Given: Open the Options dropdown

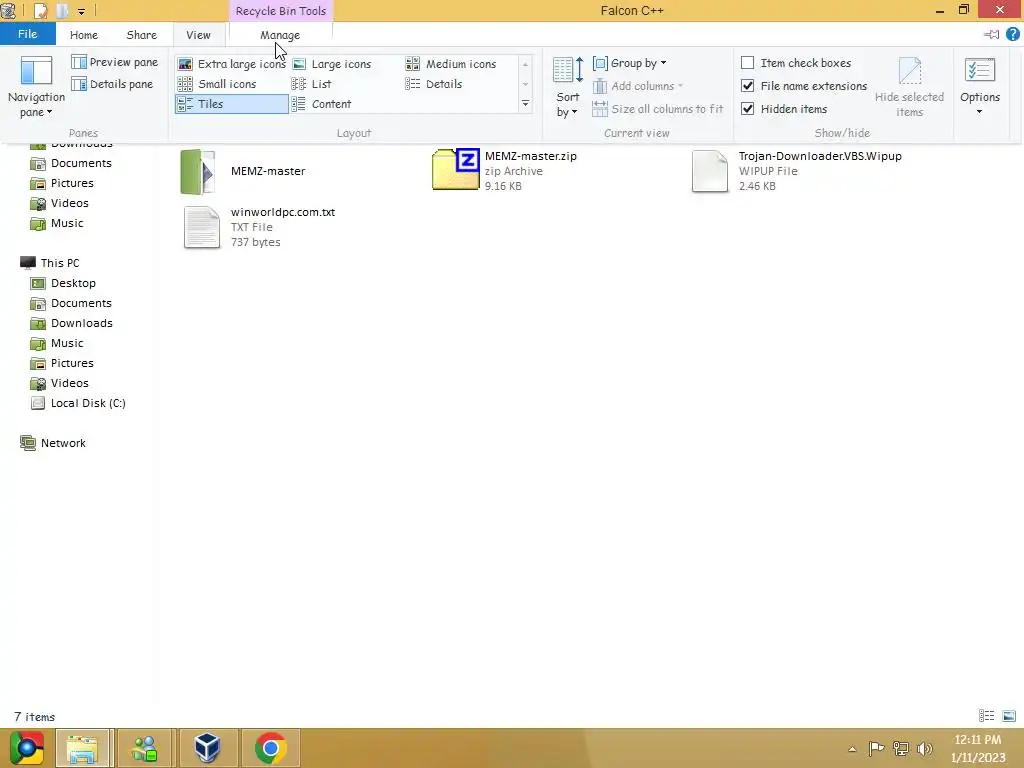Looking at the screenshot, I should point(980,87).
